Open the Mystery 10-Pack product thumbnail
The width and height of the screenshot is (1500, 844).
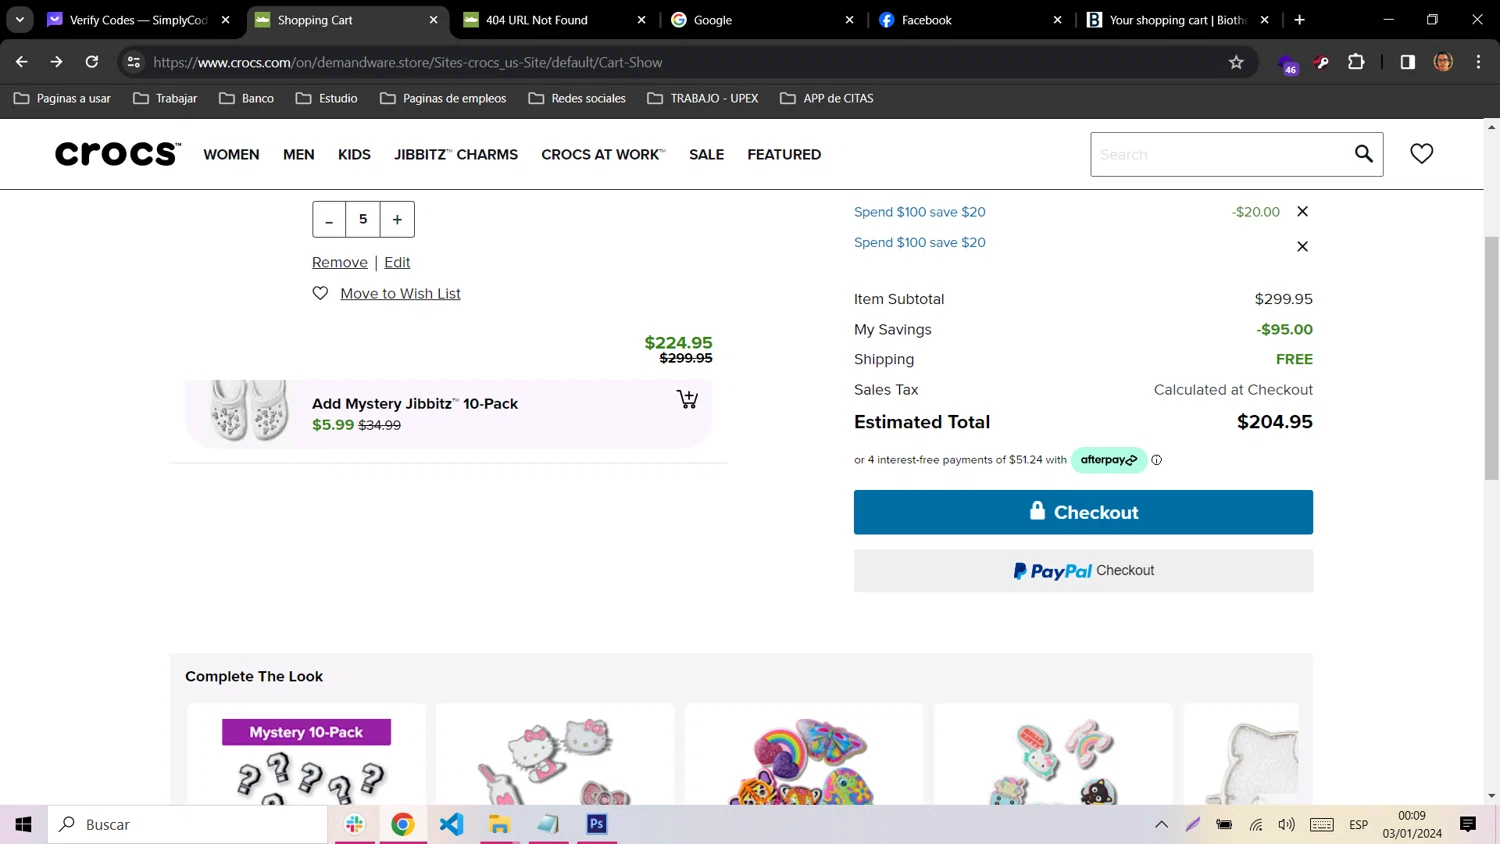[306, 755]
